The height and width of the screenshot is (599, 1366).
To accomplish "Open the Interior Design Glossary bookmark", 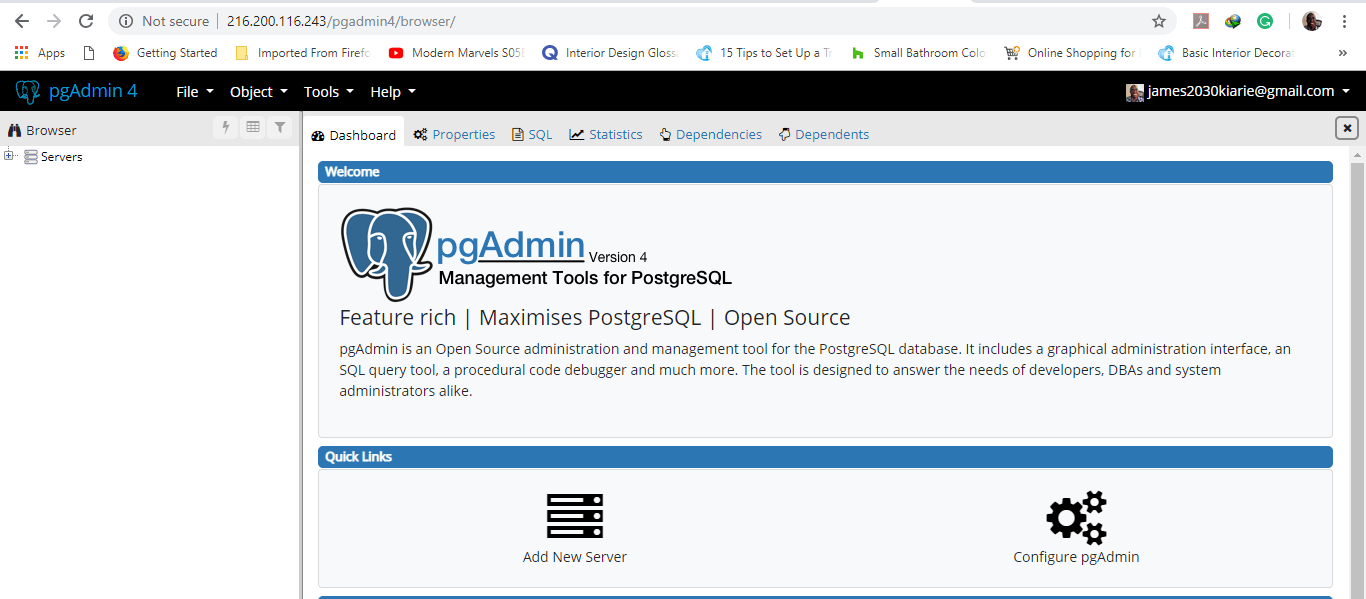I will (x=611, y=53).
